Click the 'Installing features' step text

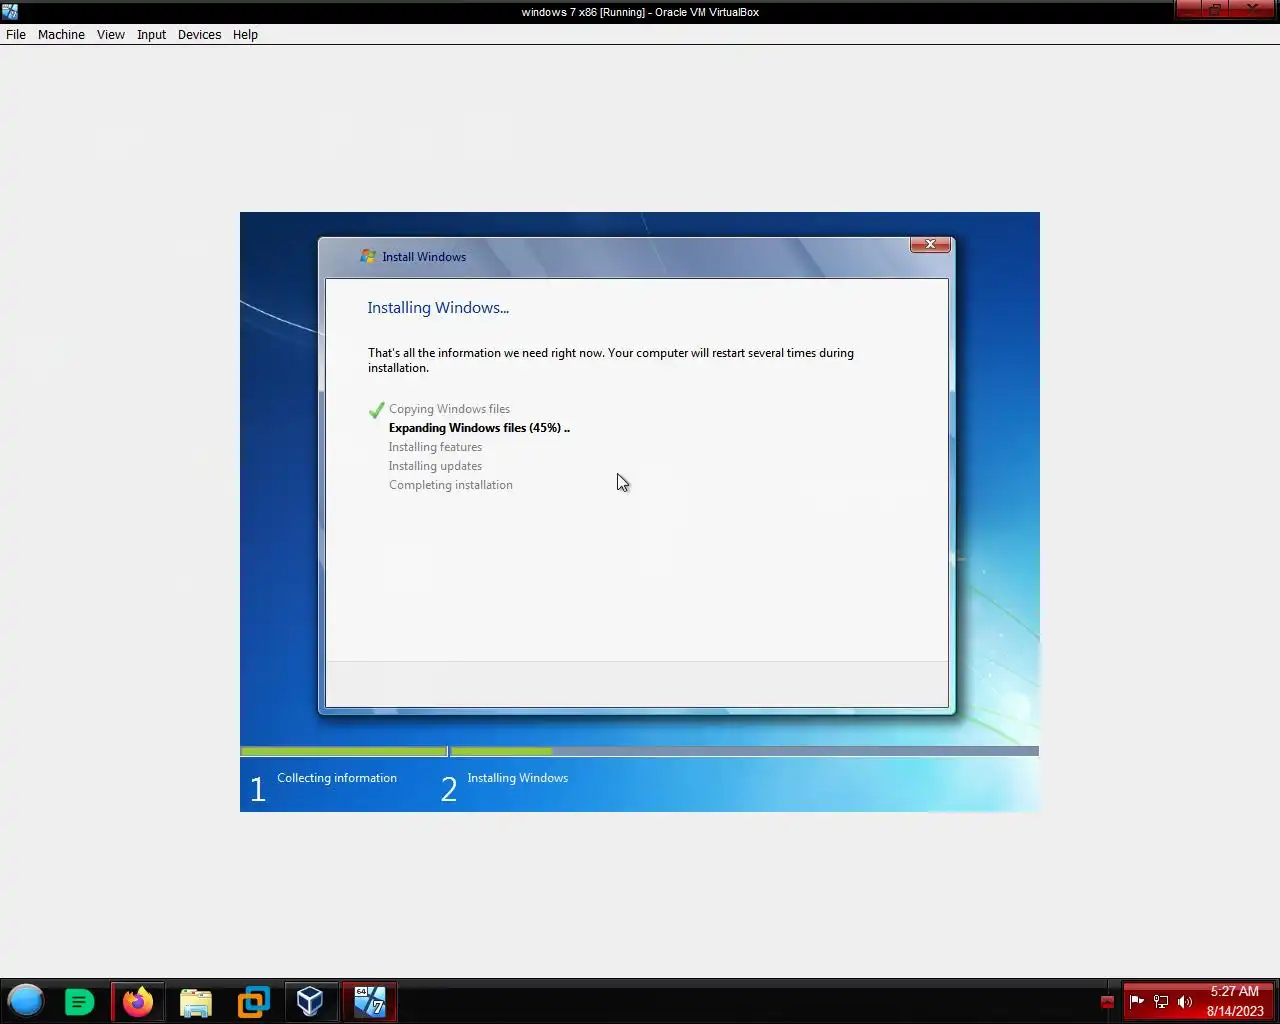pos(435,447)
